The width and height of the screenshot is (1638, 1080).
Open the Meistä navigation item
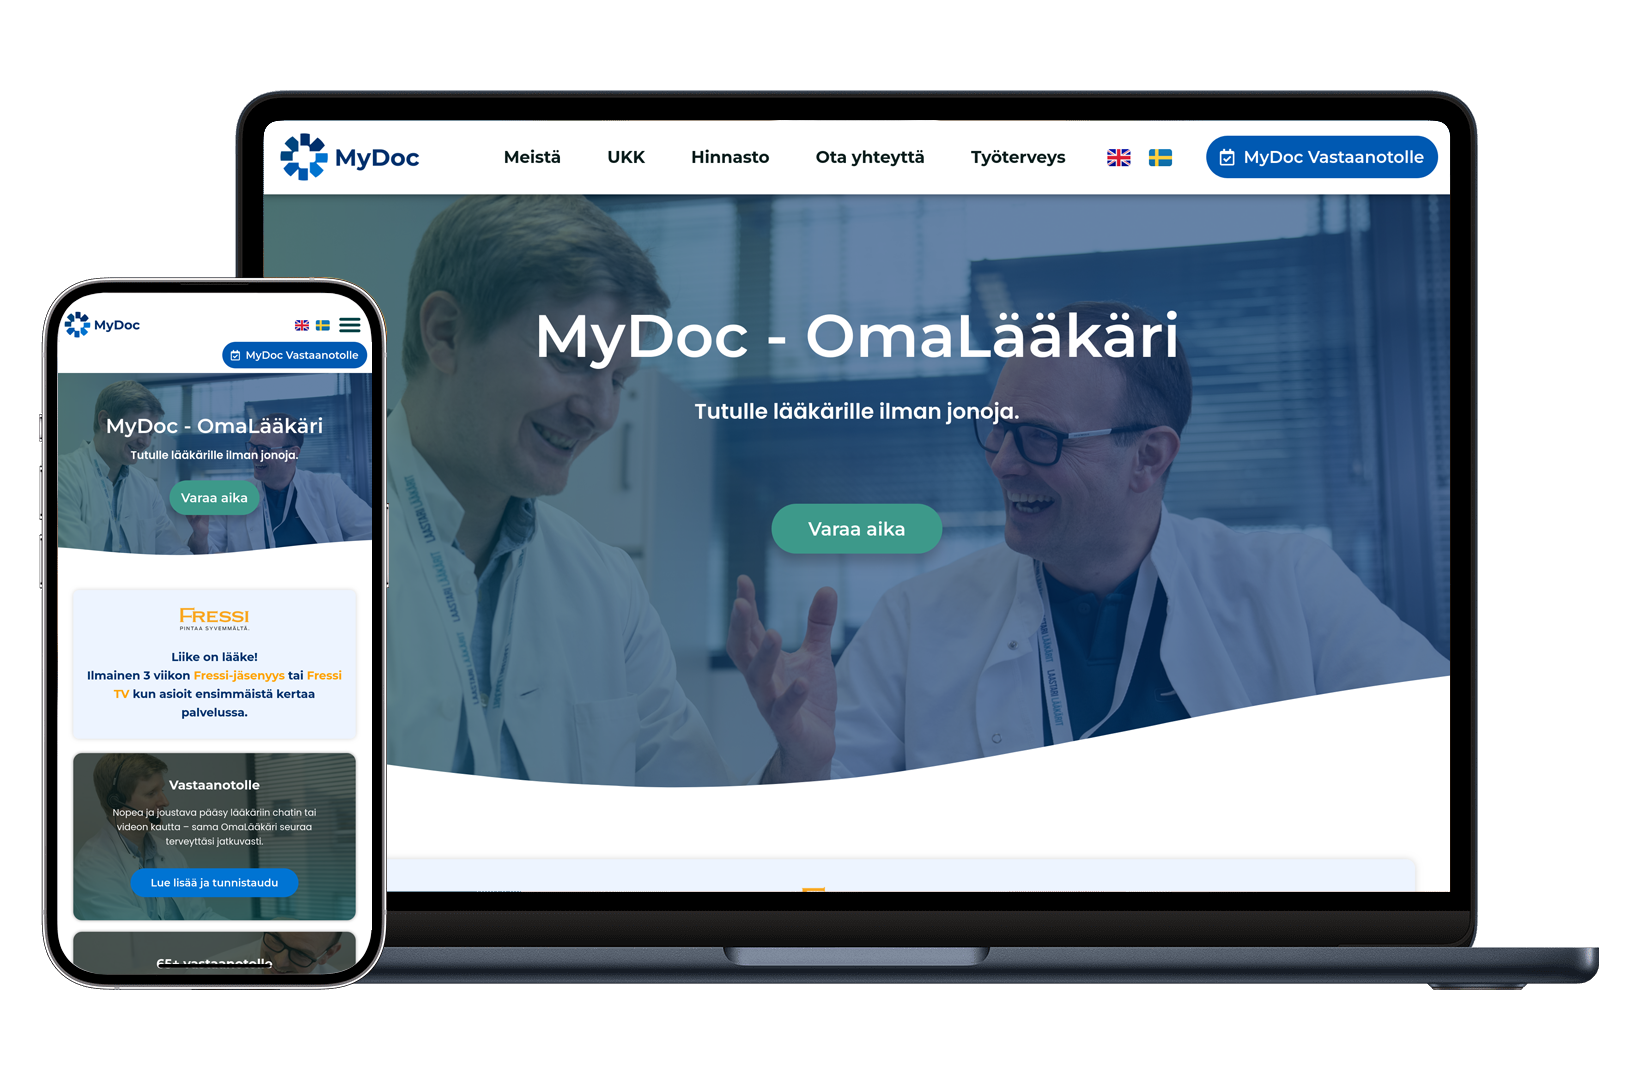[532, 157]
